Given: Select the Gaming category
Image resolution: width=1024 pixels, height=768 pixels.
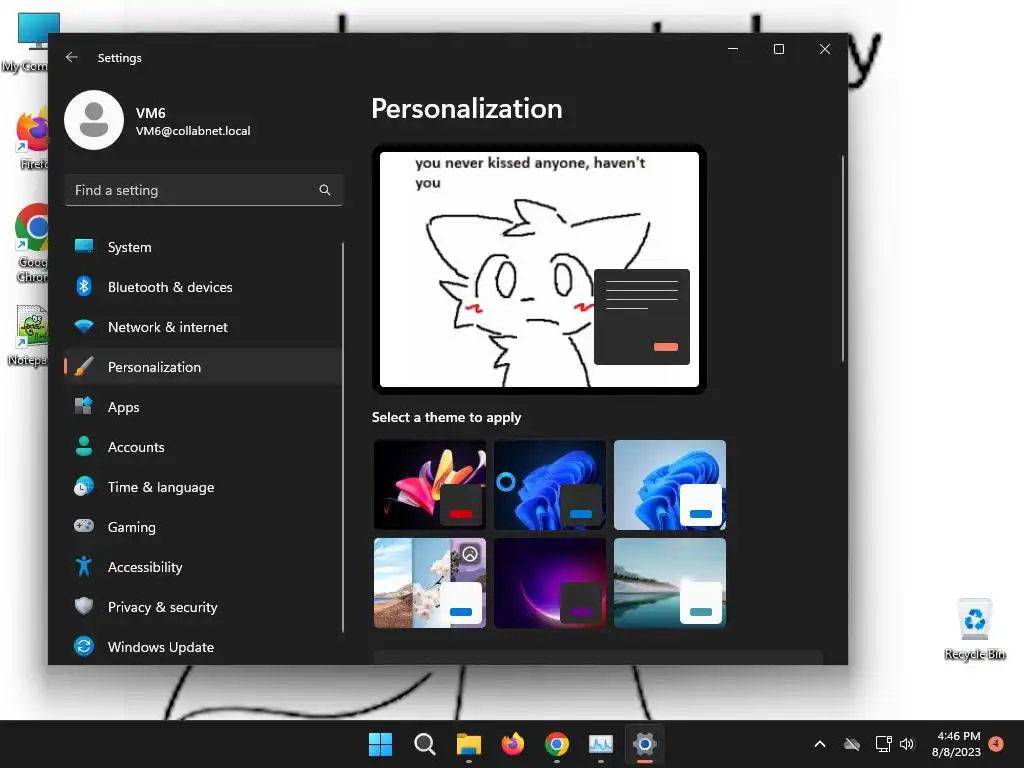Looking at the screenshot, I should coord(202,526).
